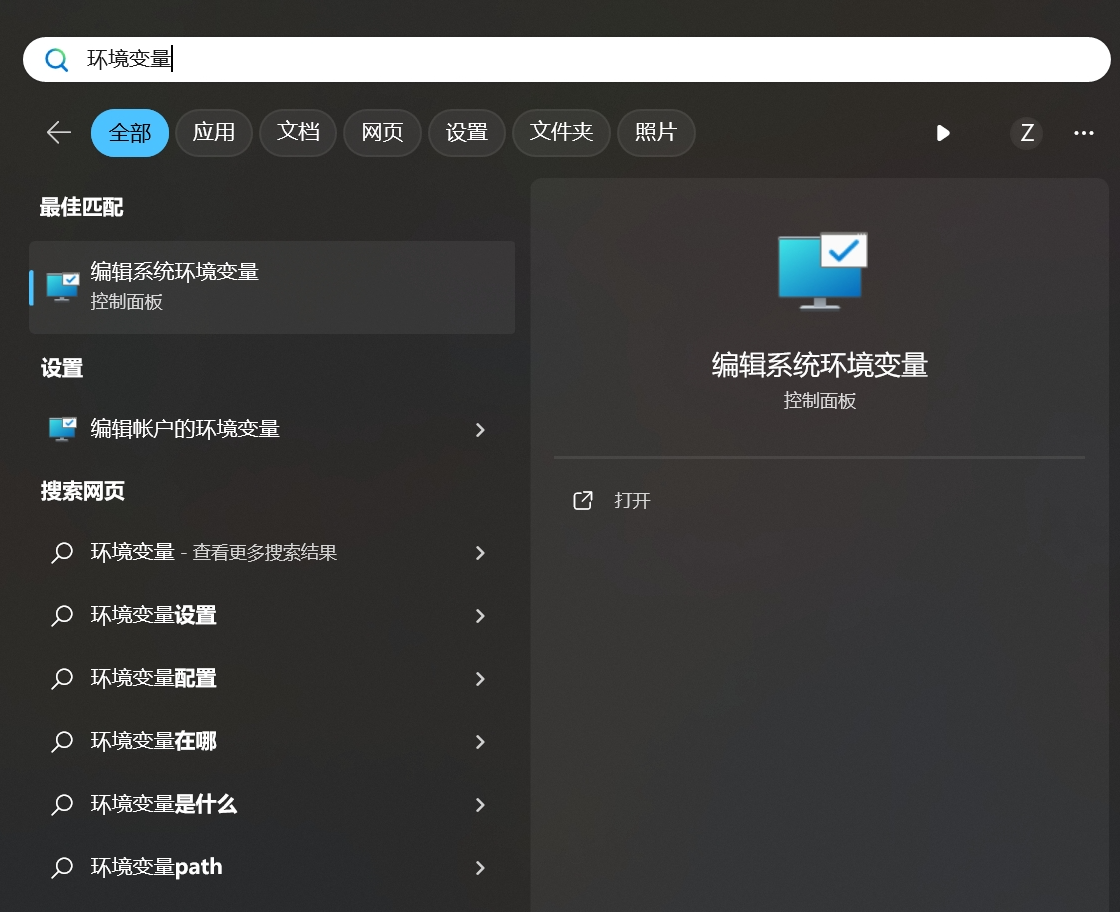This screenshot has width=1120, height=912.
Task: Expand chevron for 环境变量设置 suggestion
Action: (x=480, y=616)
